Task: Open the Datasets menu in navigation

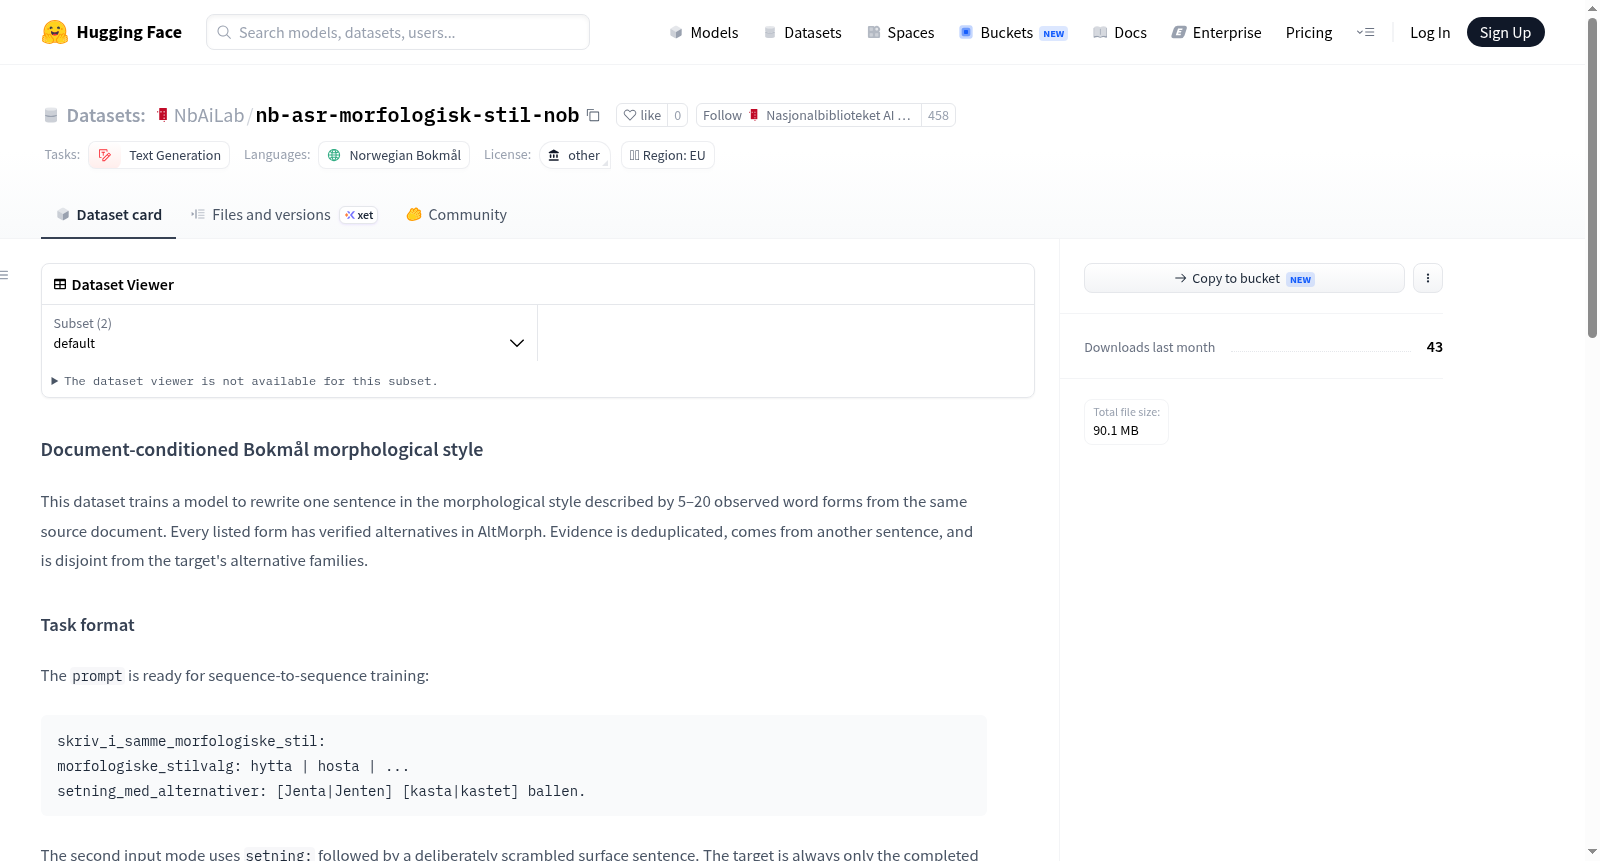Action: (802, 32)
